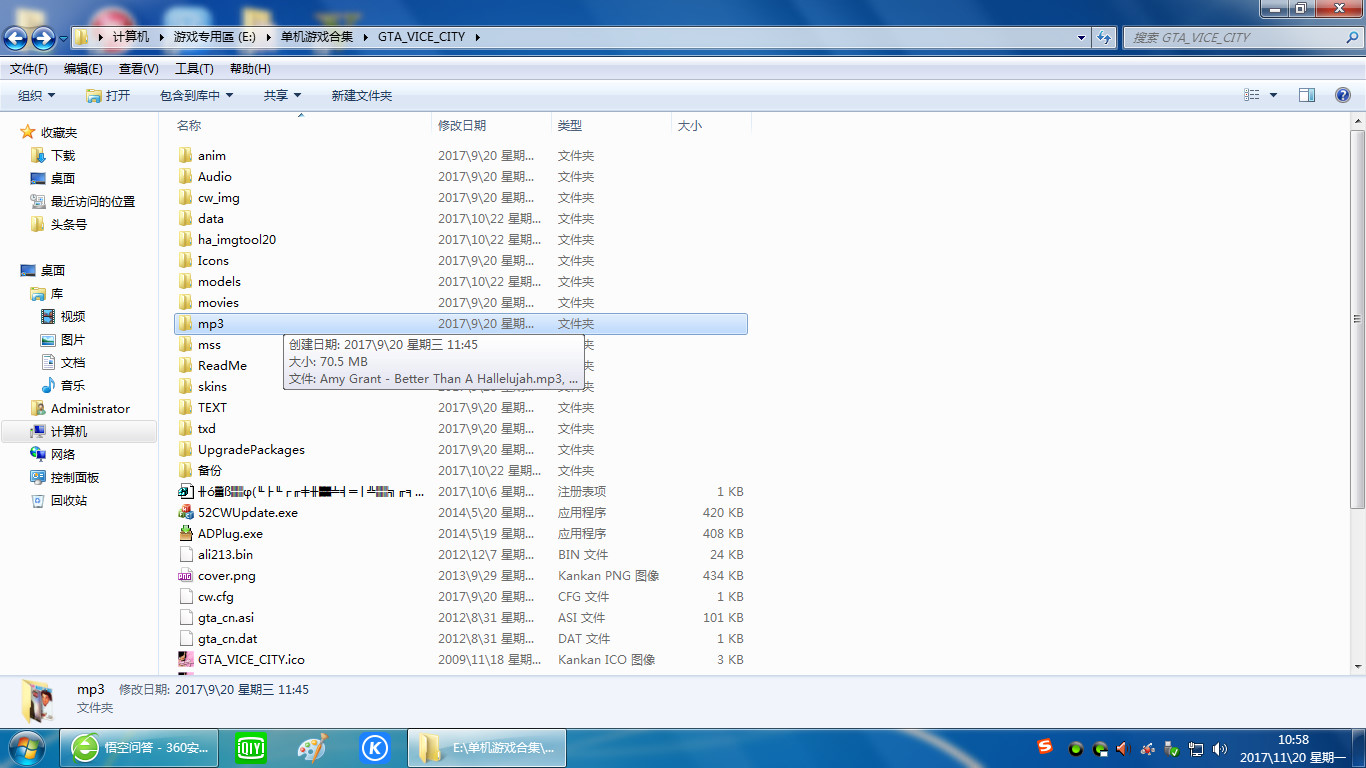The image size is (1366, 768).
Task: Select 回收站 in navigation pane
Action: [69, 500]
